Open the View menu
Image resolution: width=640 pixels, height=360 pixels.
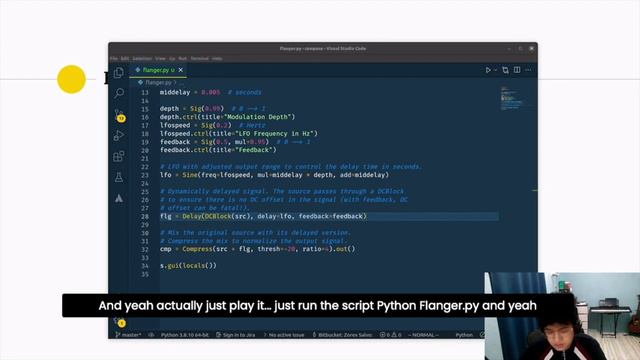pyautogui.click(x=160, y=58)
